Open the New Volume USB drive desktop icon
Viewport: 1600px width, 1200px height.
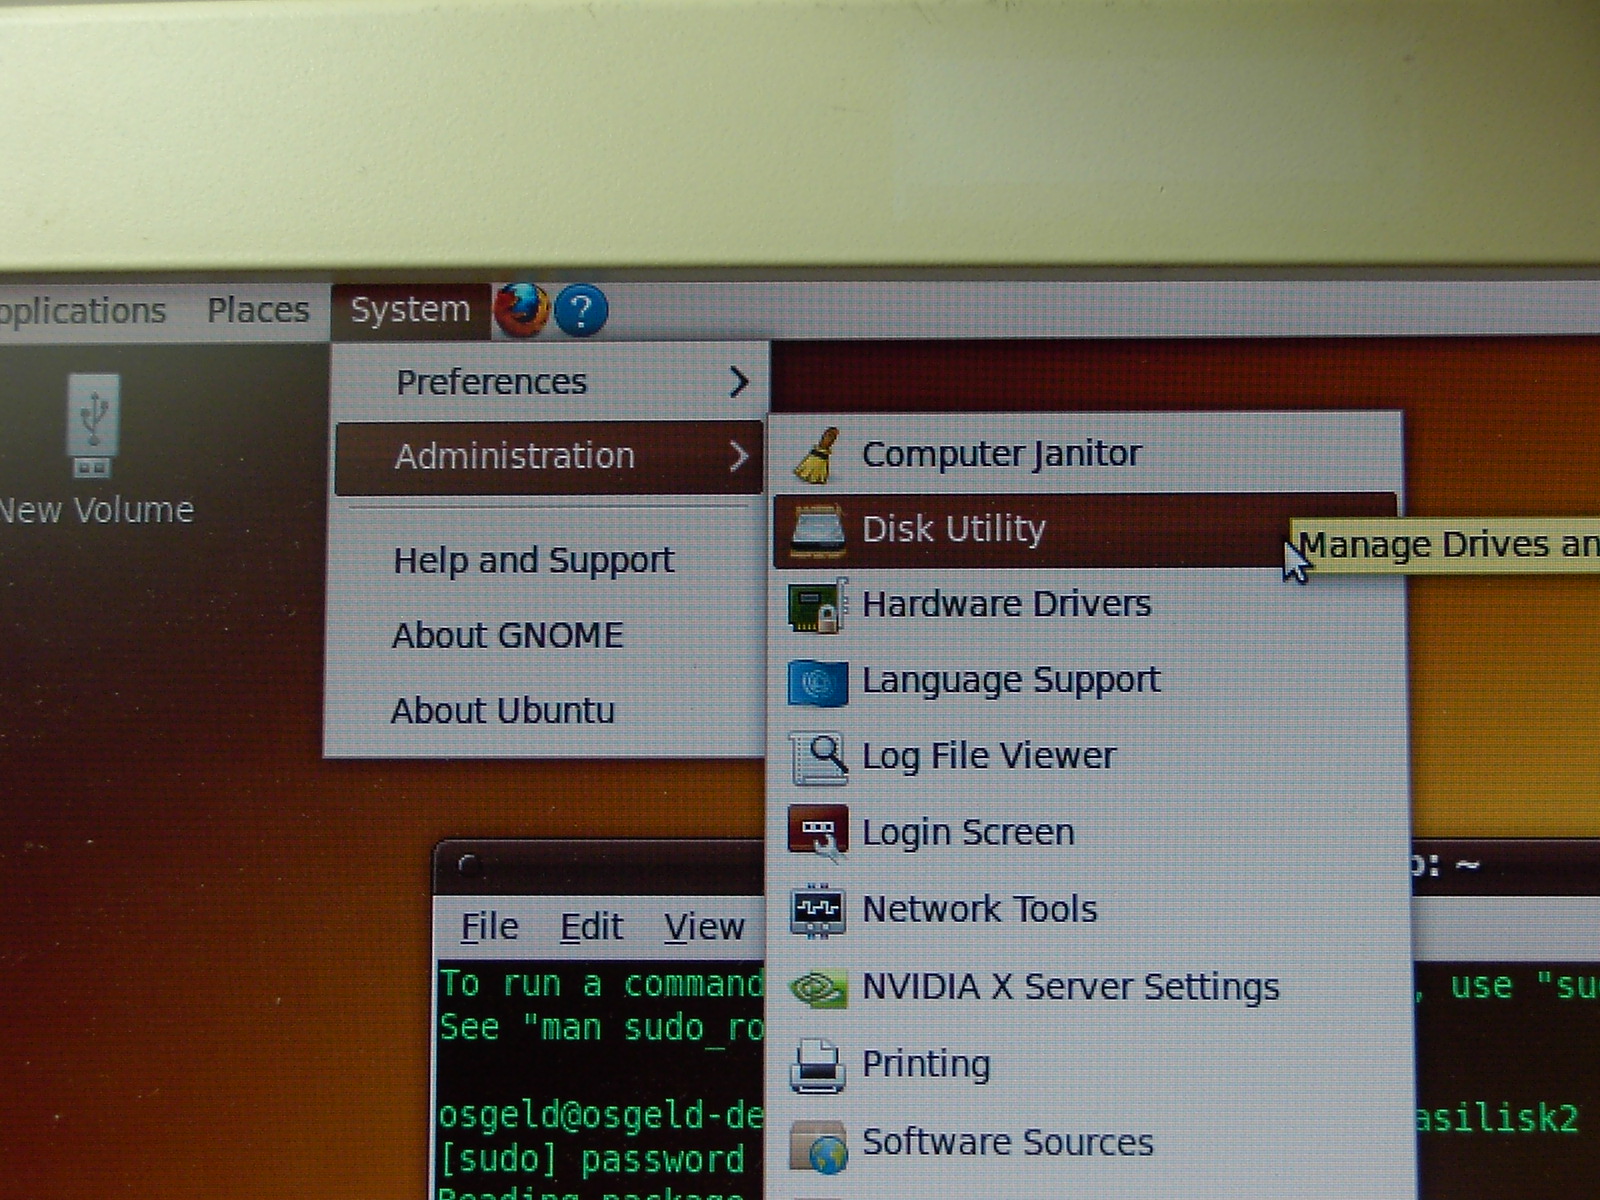[93, 425]
